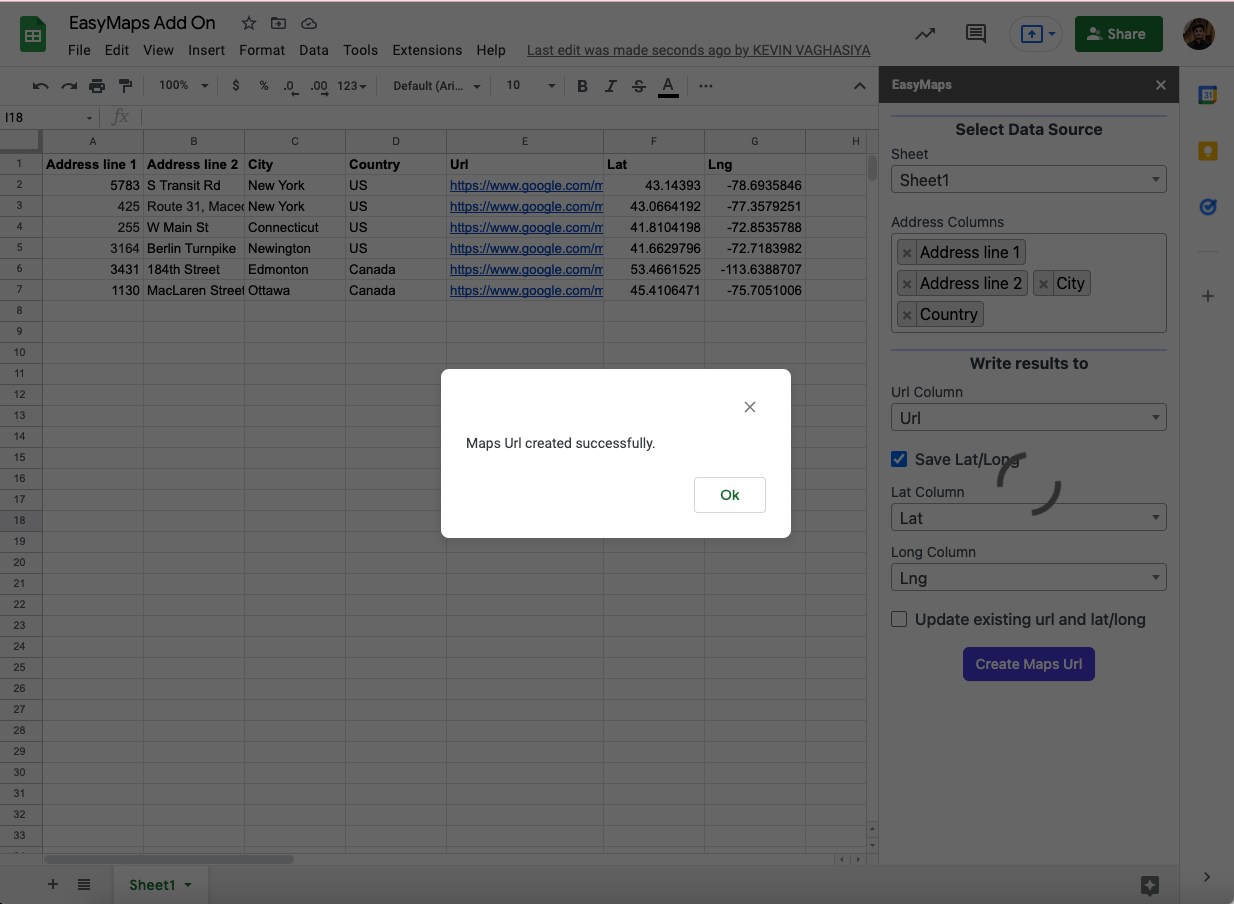Open the text color picker
1234x904 pixels.
[668, 87]
